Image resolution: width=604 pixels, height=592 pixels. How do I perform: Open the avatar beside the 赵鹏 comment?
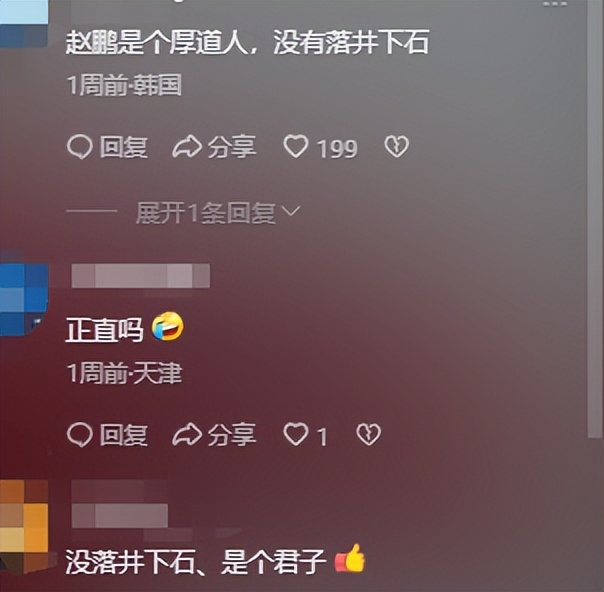point(24,25)
